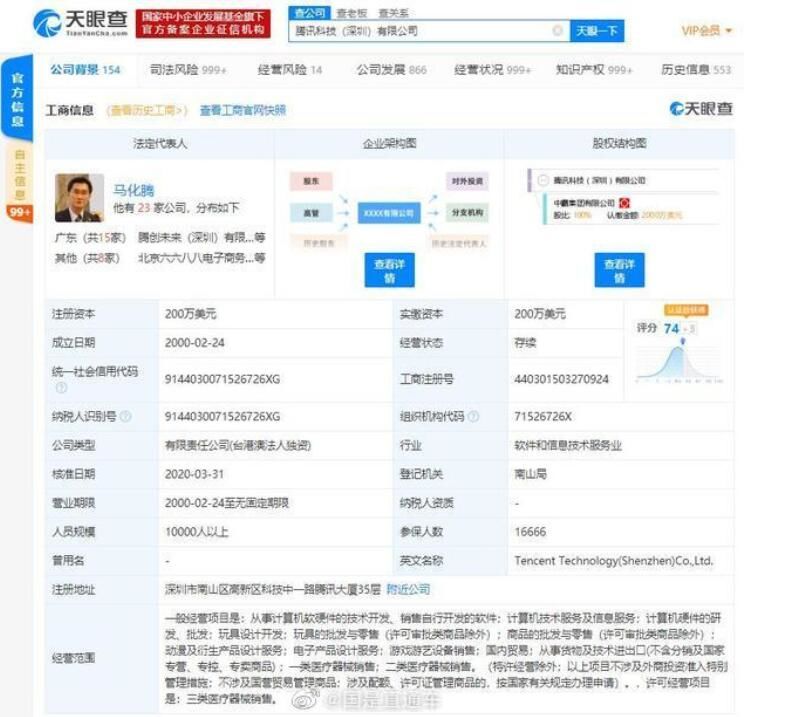Click the help icon beside 纳税人识别号

coord(125,416)
